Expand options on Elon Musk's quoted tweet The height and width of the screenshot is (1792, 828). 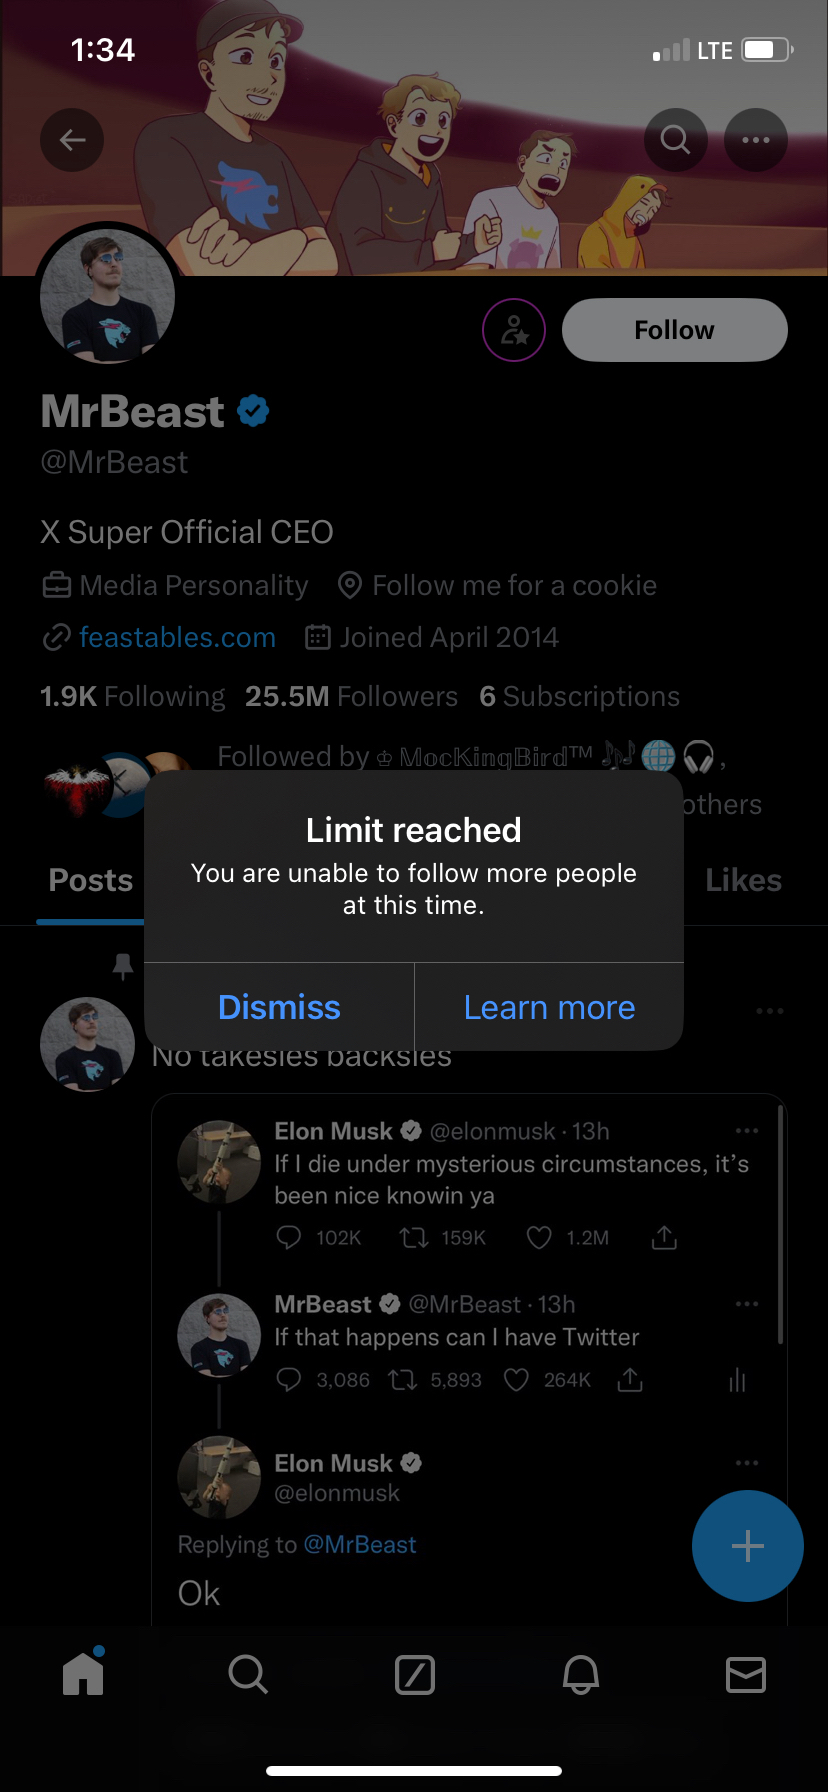tap(747, 1131)
